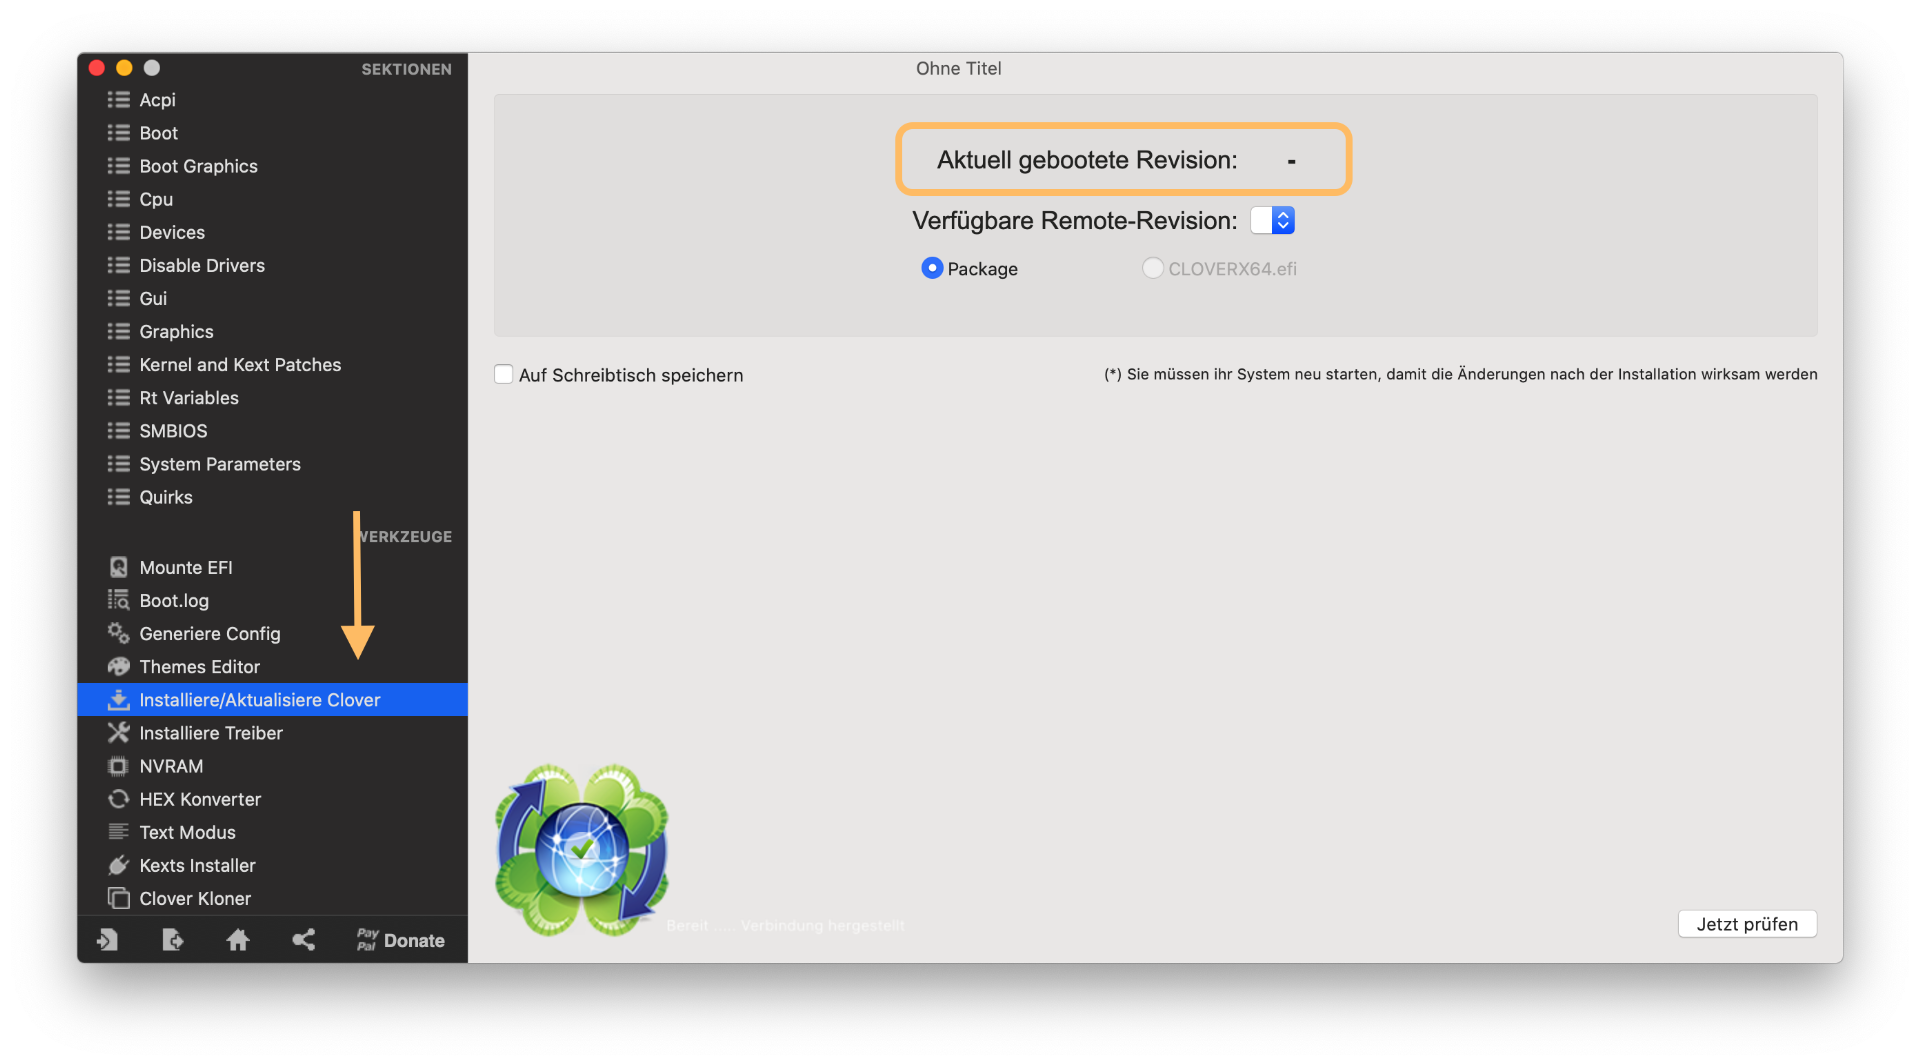Image resolution: width=1920 pixels, height=1064 pixels.
Task: Click the Clover Kloner icon
Action: [119, 898]
